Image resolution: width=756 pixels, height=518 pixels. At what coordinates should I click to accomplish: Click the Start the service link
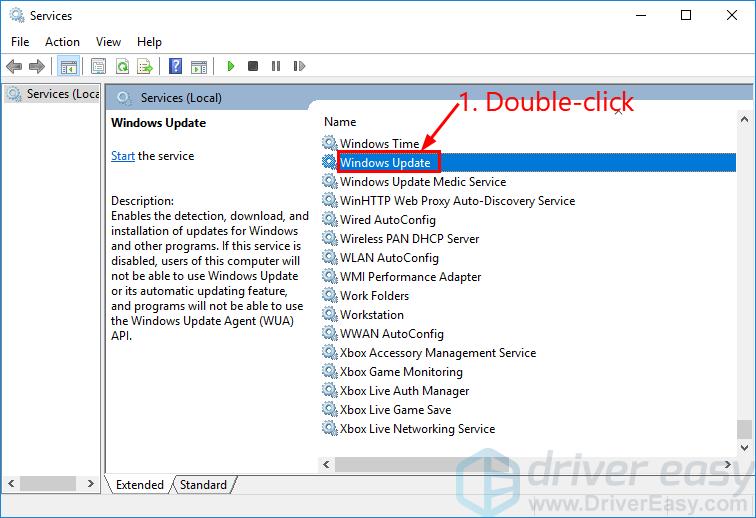(123, 156)
